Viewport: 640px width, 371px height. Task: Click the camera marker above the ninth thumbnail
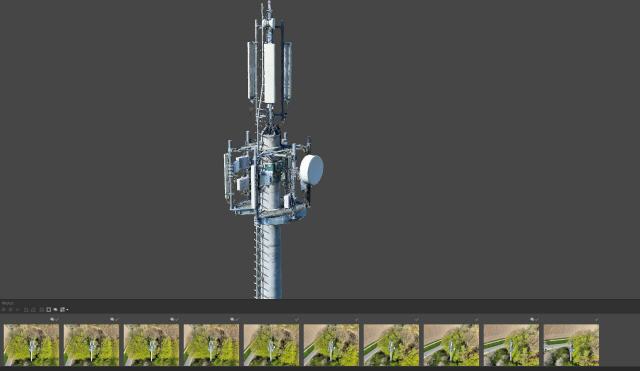(x=532, y=320)
